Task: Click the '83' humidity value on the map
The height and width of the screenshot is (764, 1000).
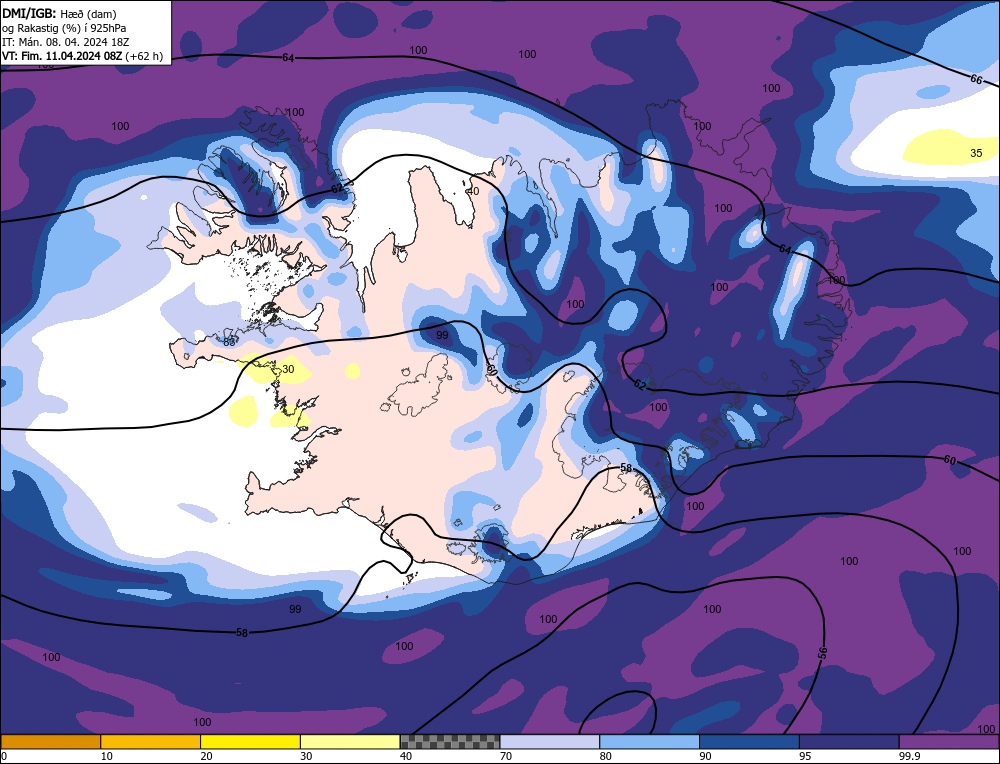Action: [x=230, y=342]
